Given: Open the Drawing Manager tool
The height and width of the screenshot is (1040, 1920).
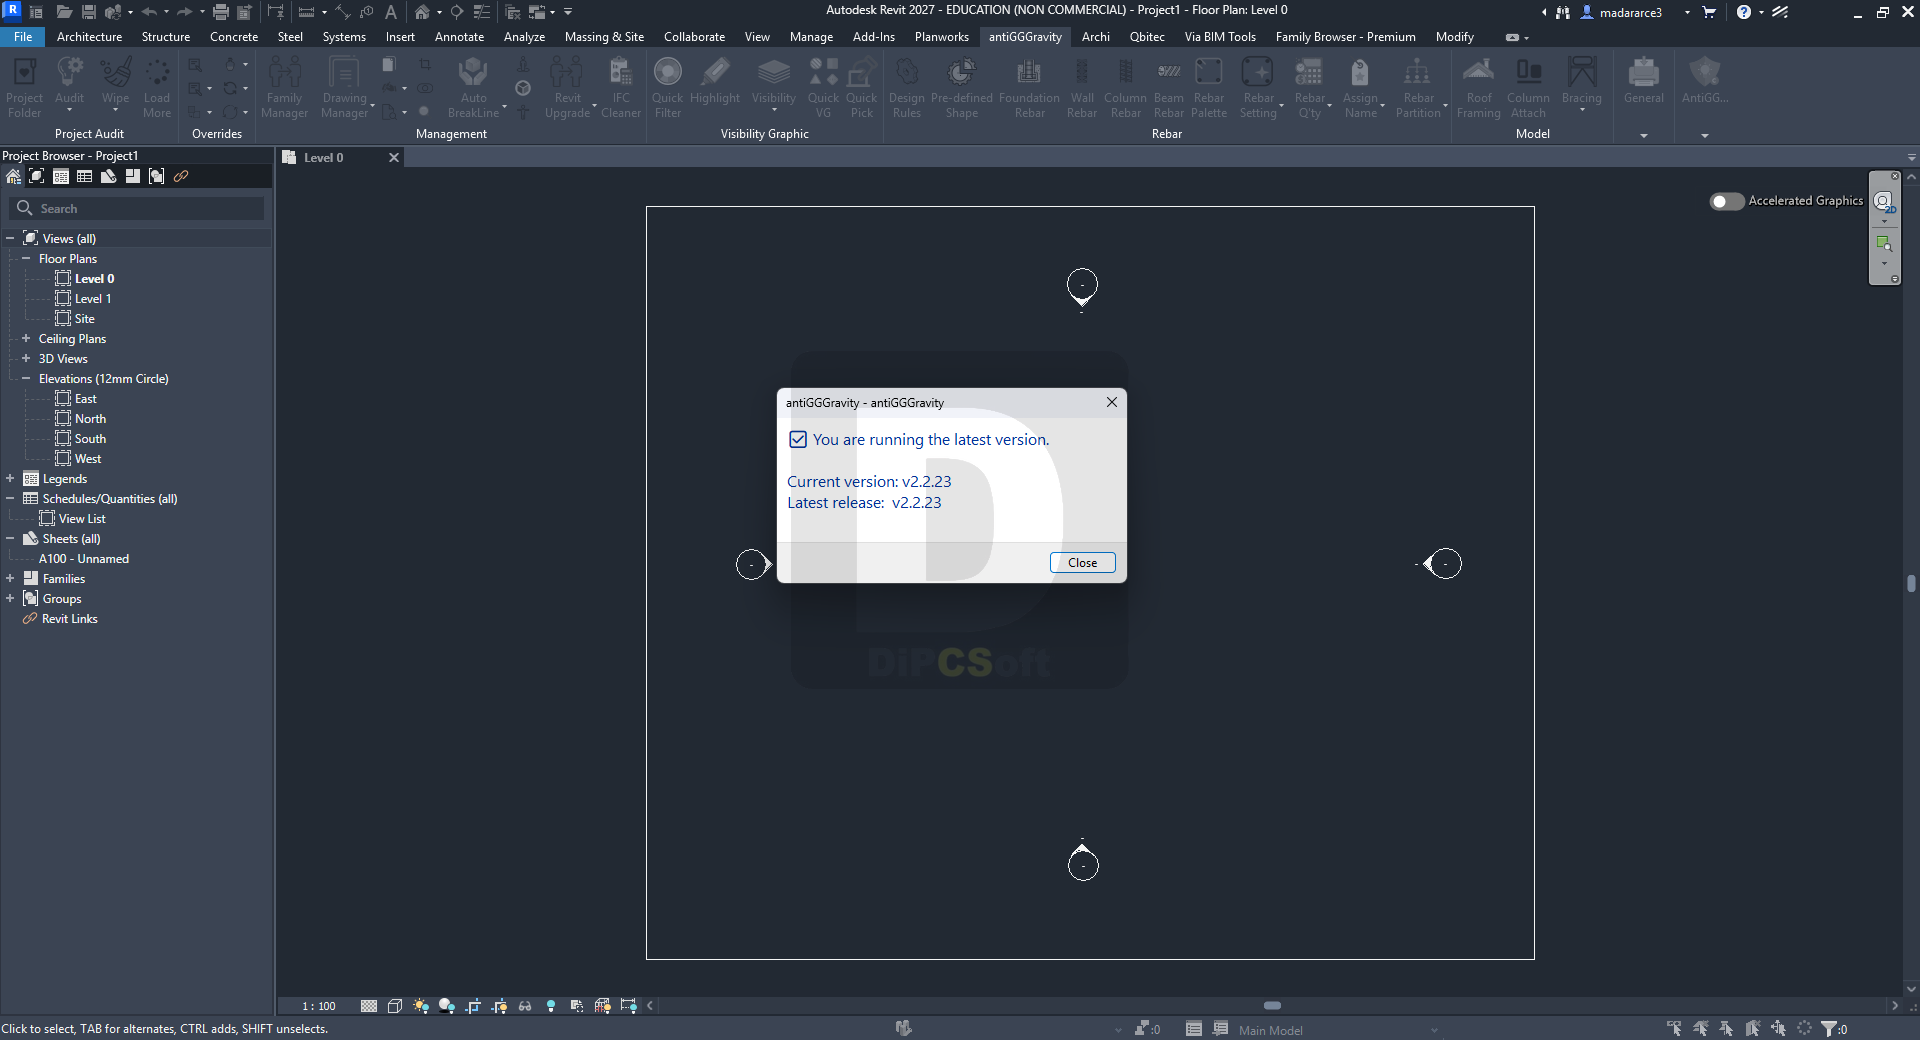Looking at the screenshot, I should click(x=345, y=87).
